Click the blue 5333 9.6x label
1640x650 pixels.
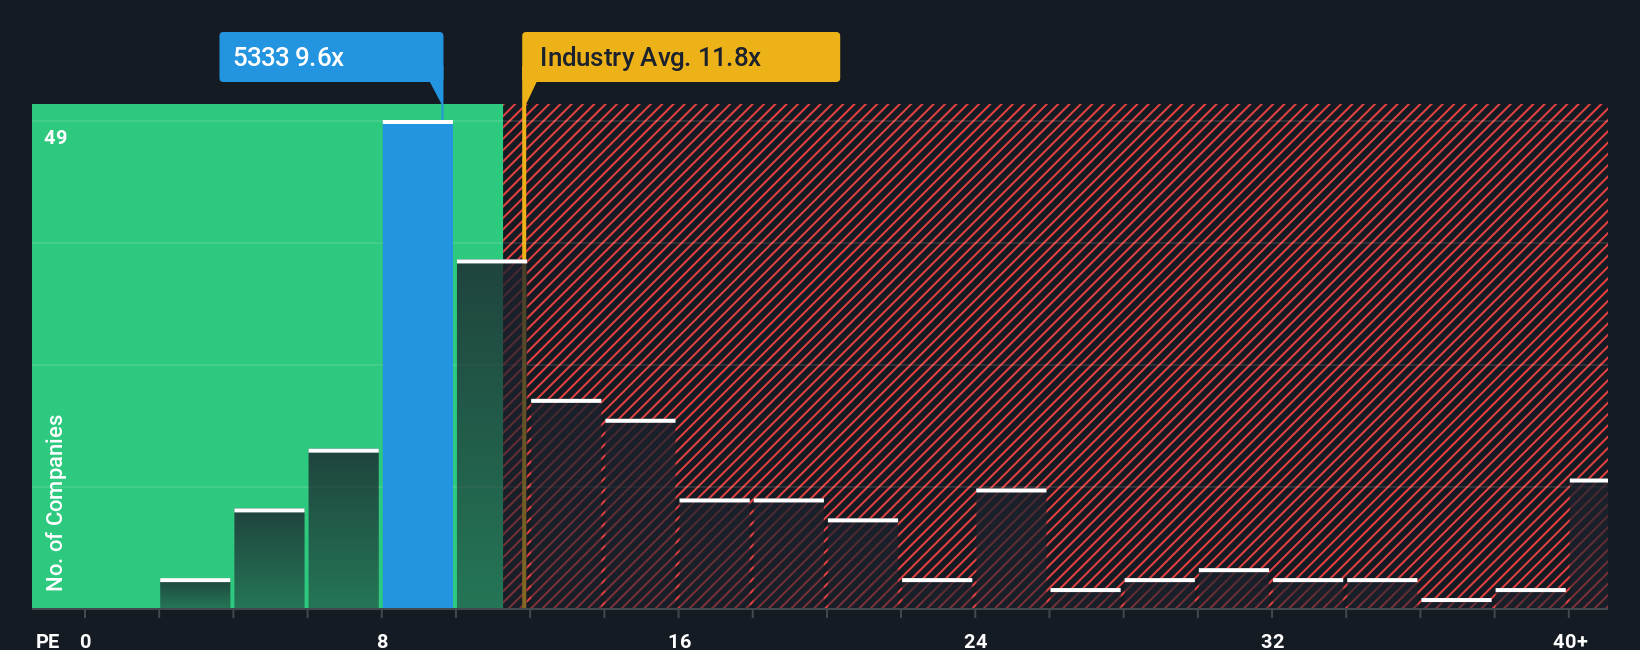(x=331, y=57)
